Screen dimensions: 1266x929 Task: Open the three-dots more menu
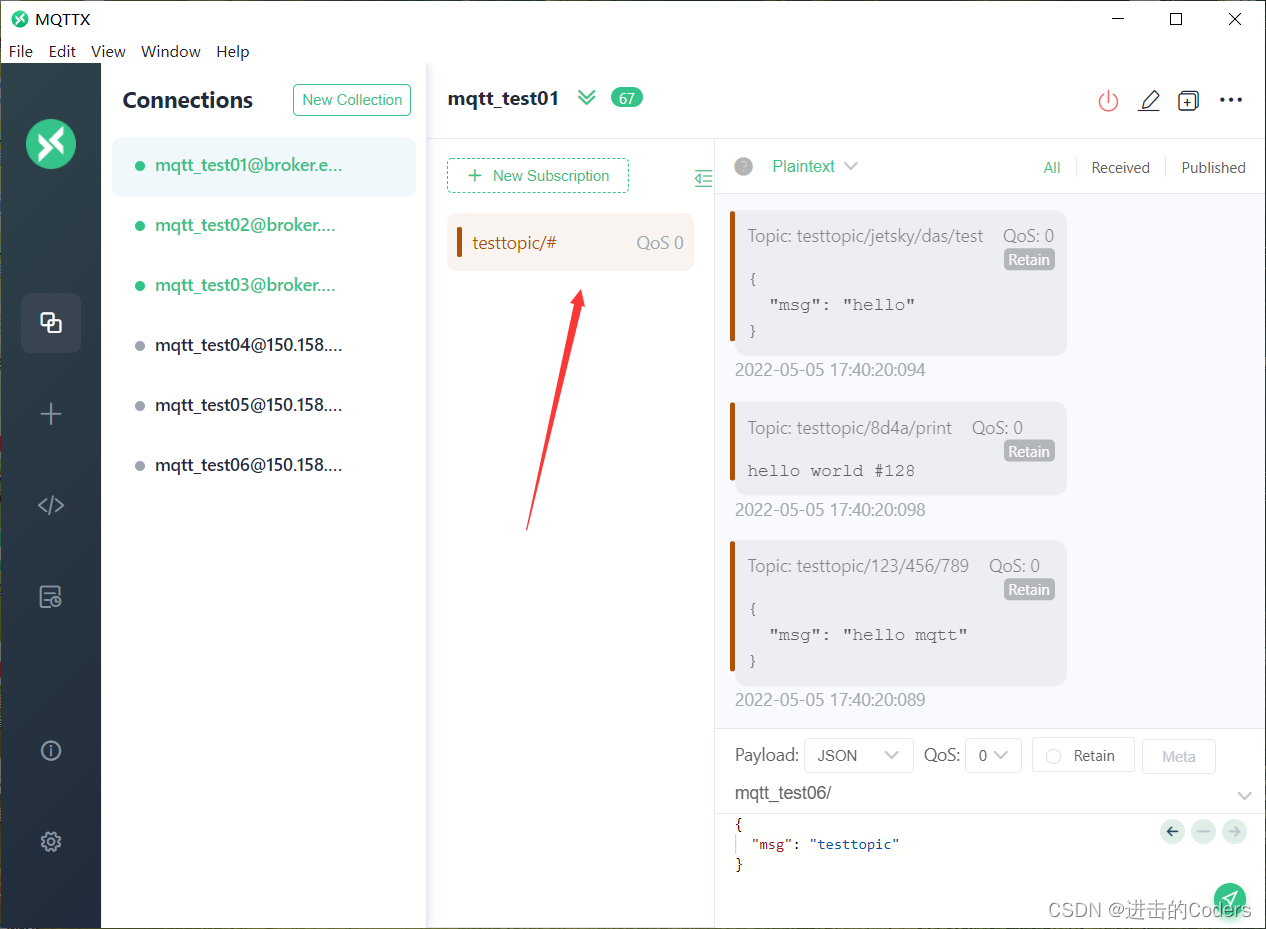(1231, 100)
